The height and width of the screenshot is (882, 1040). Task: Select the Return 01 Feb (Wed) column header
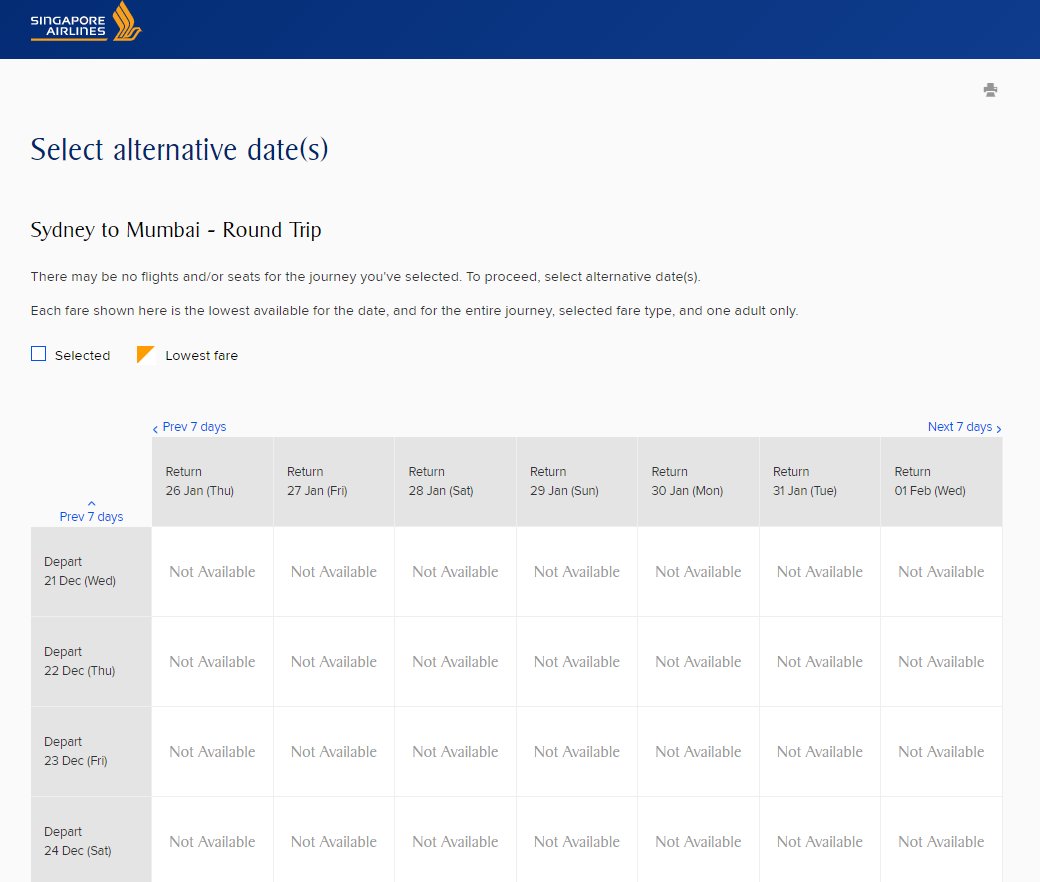941,481
